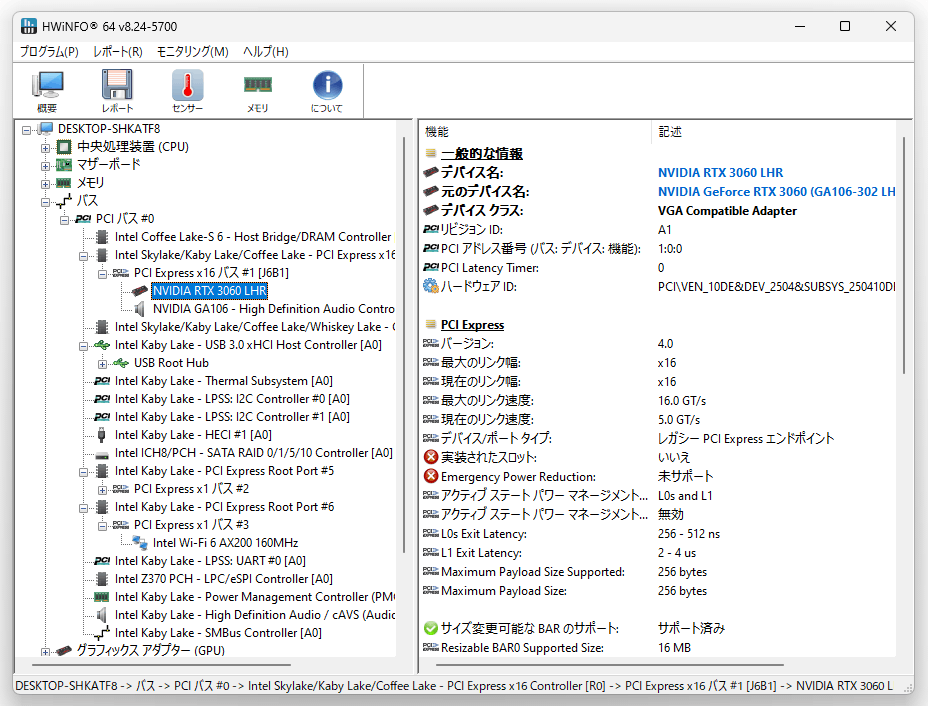Click speaker icon of NVIDIA GA106 audio
Image resolution: width=928 pixels, height=706 pixels.
[x=140, y=309]
